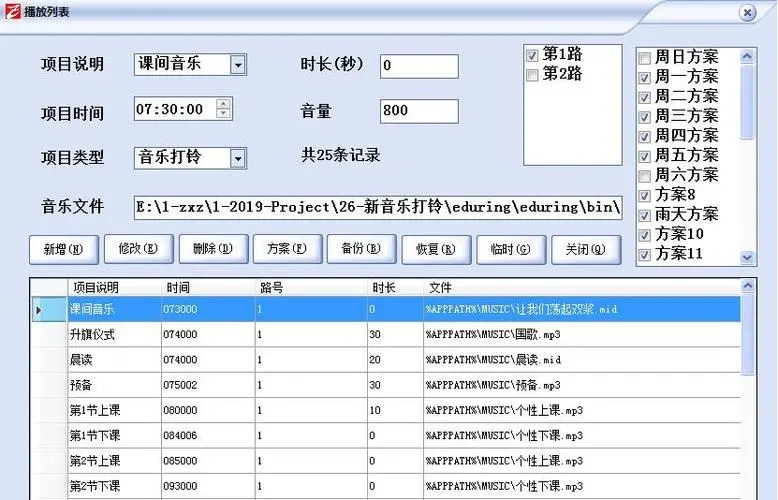
Task: Toggle the 第1路 channel checkbox
Action: 532,55
